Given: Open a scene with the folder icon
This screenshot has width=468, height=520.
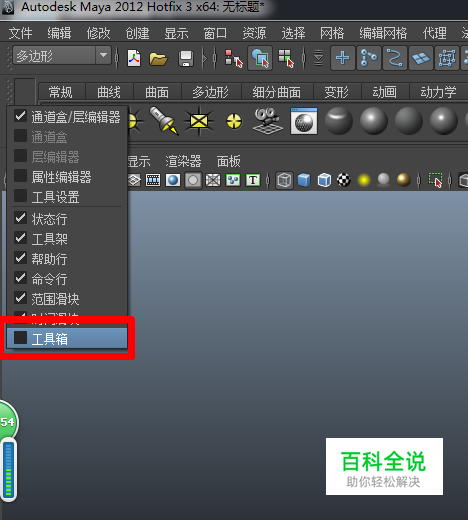Looking at the screenshot, I should 158,59.
